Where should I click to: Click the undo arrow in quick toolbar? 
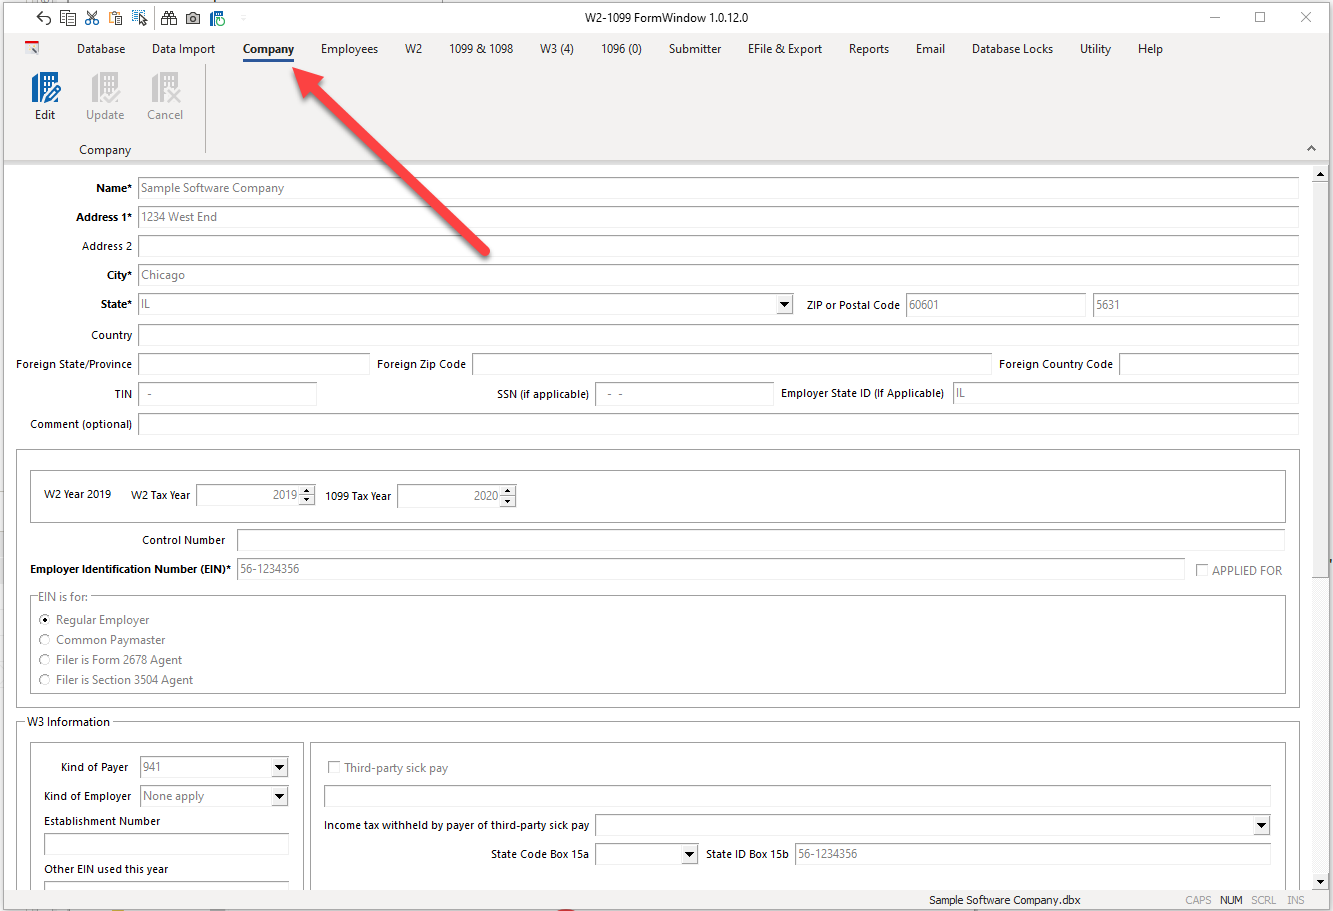click(43, 18)
